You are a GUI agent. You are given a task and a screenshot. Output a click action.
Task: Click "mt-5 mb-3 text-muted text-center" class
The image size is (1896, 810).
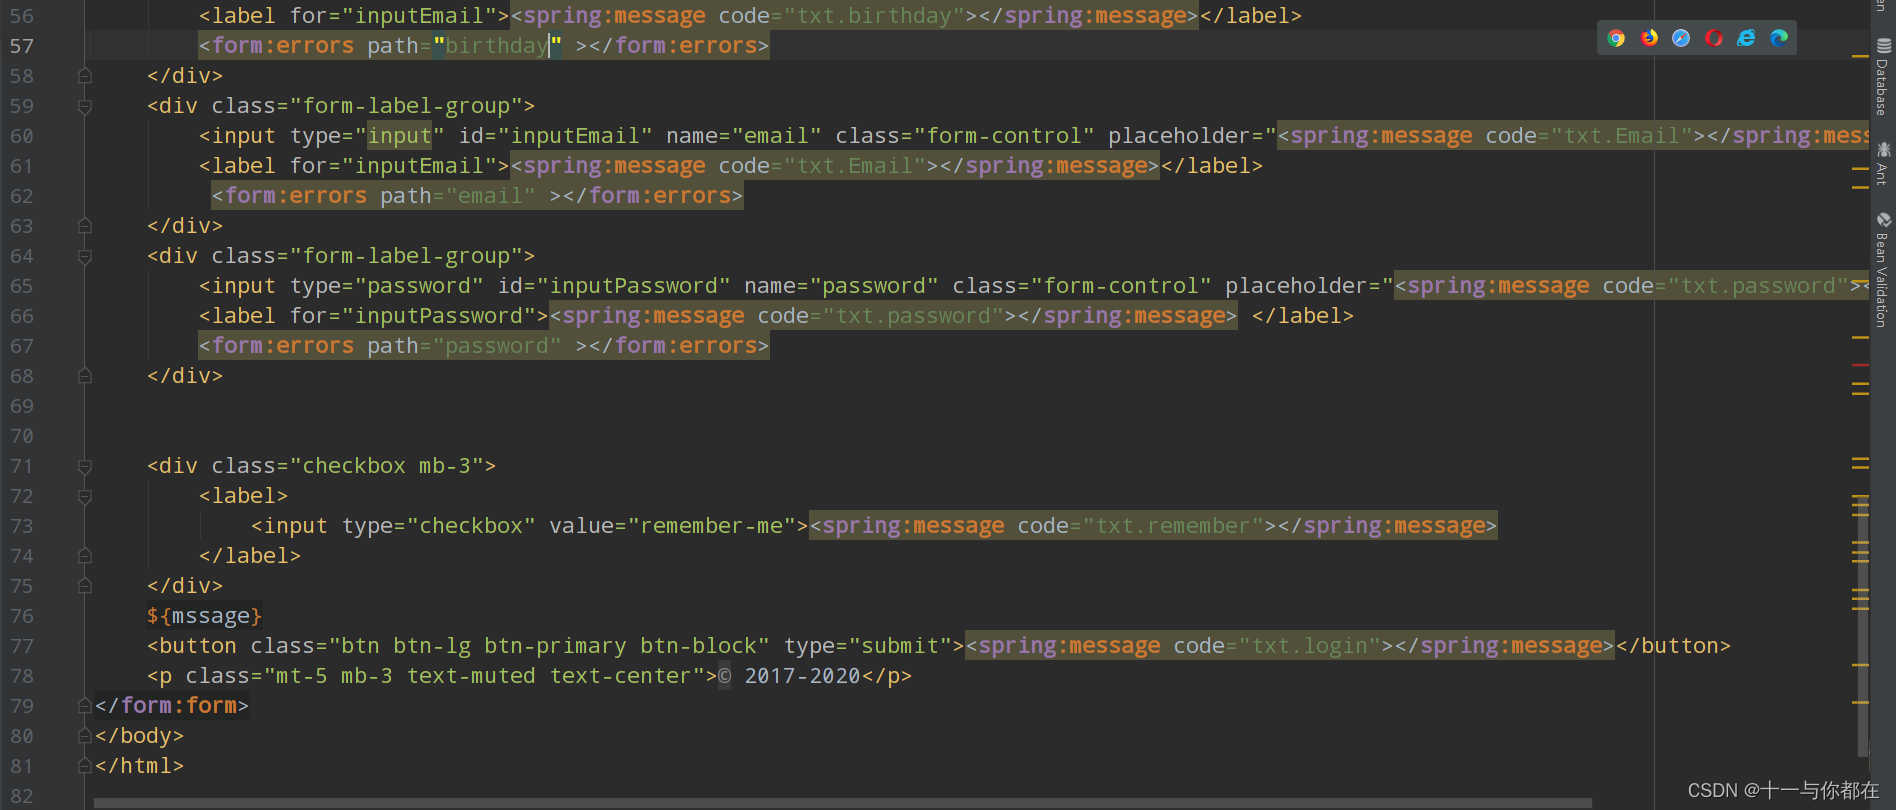point(483,676)
